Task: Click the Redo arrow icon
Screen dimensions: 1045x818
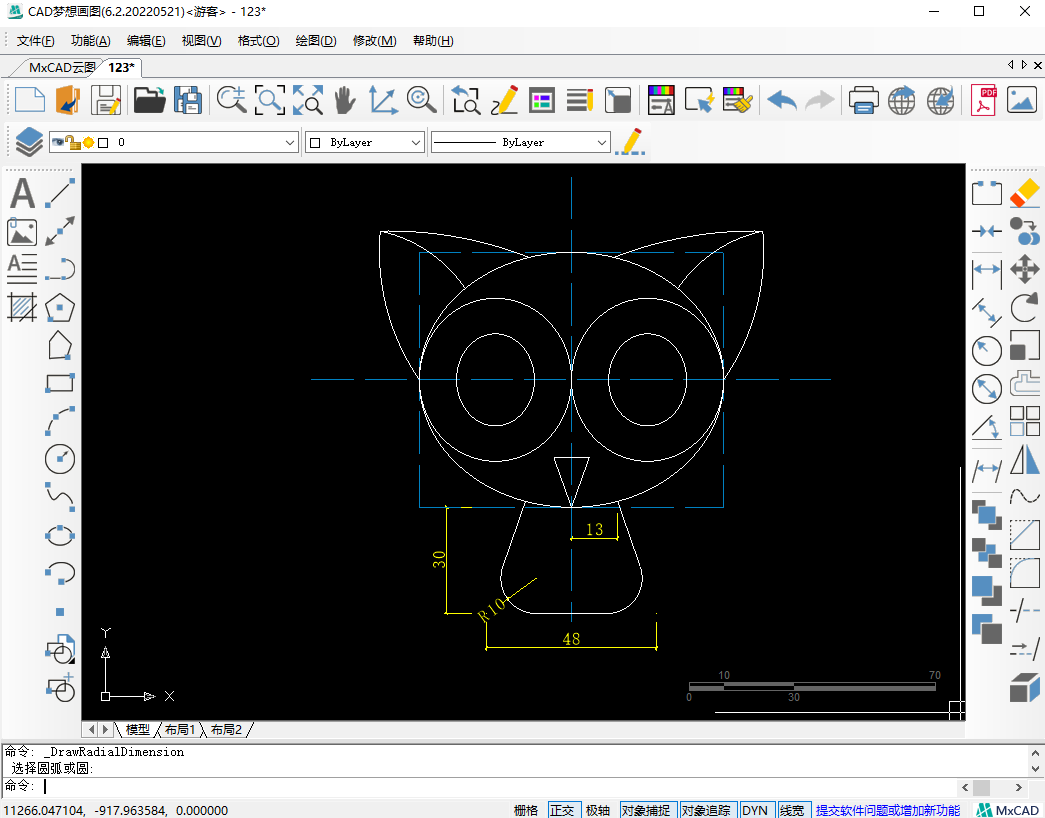Action: coord(820,101)
